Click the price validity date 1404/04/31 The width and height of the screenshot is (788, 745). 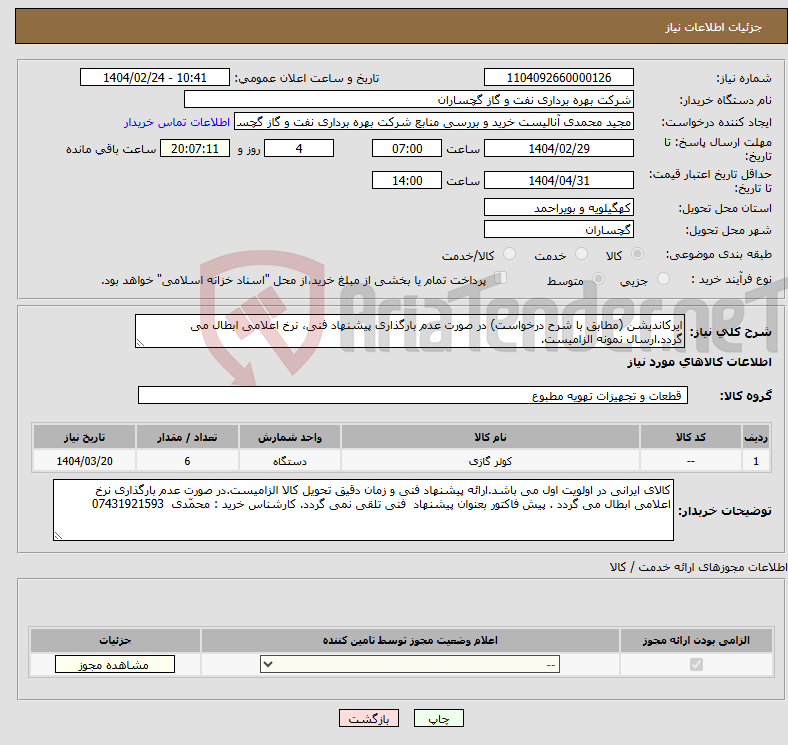tap(558, 180)
